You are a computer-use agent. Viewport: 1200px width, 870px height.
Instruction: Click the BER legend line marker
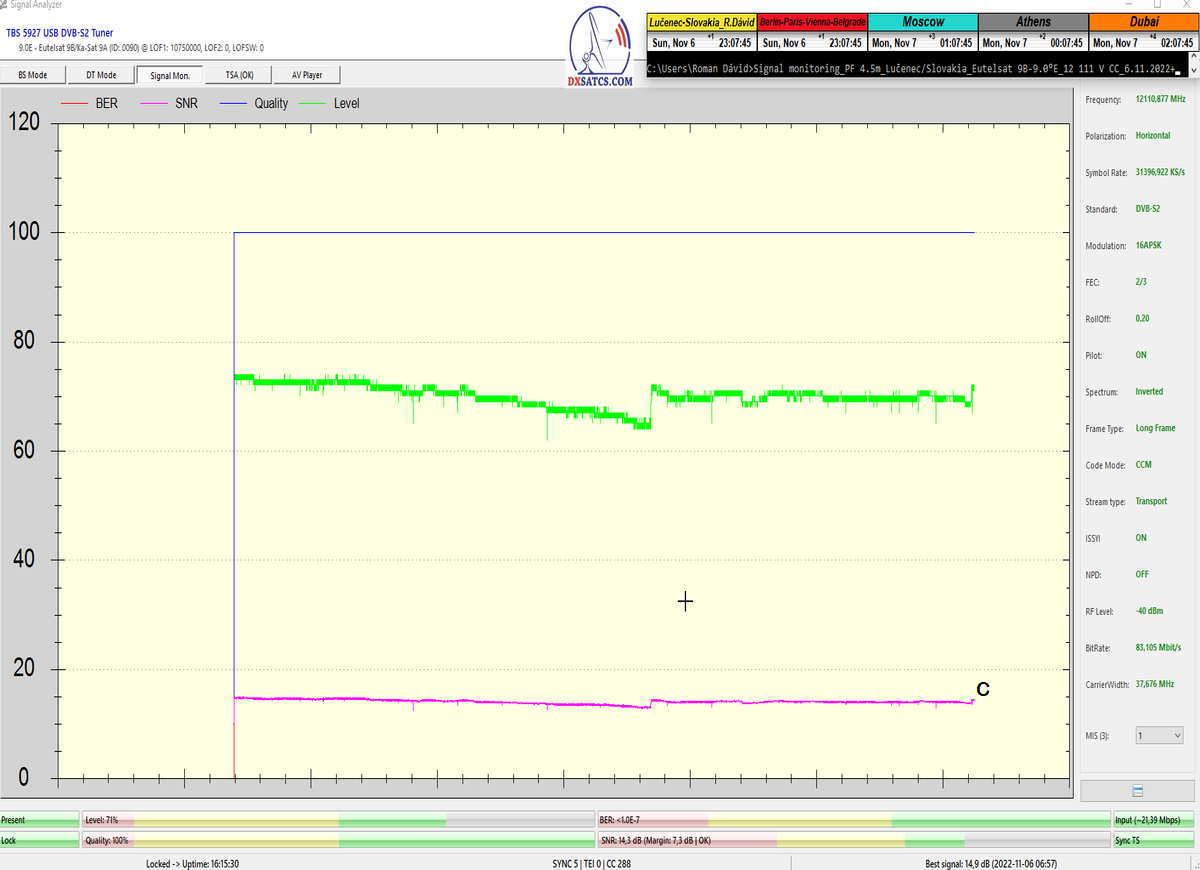tap(75, 104)
